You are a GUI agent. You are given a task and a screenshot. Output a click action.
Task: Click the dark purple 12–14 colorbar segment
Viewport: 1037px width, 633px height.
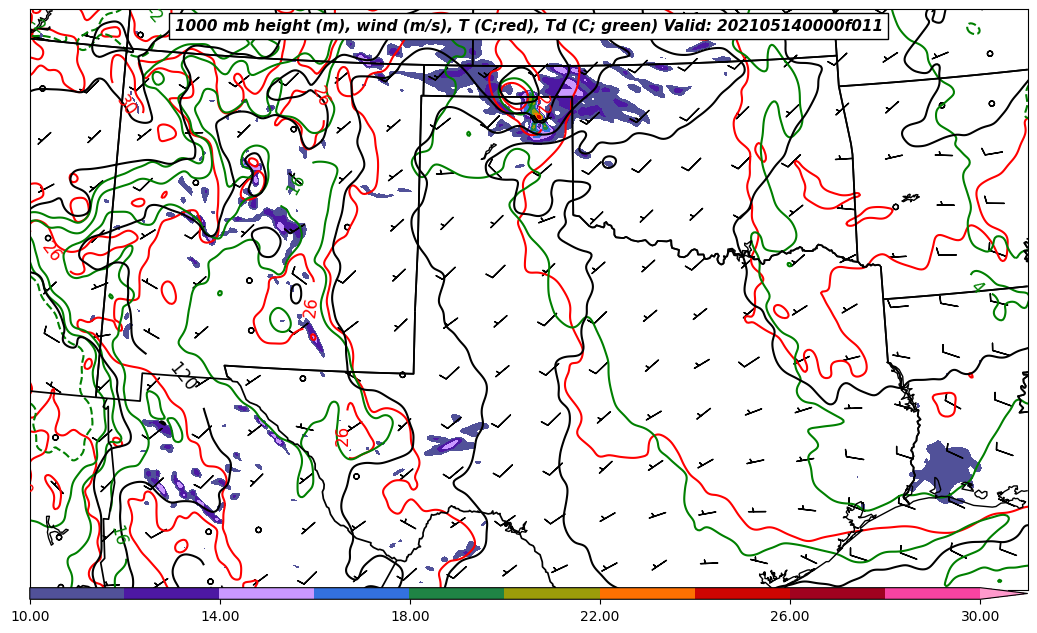(x=172, y=593)
